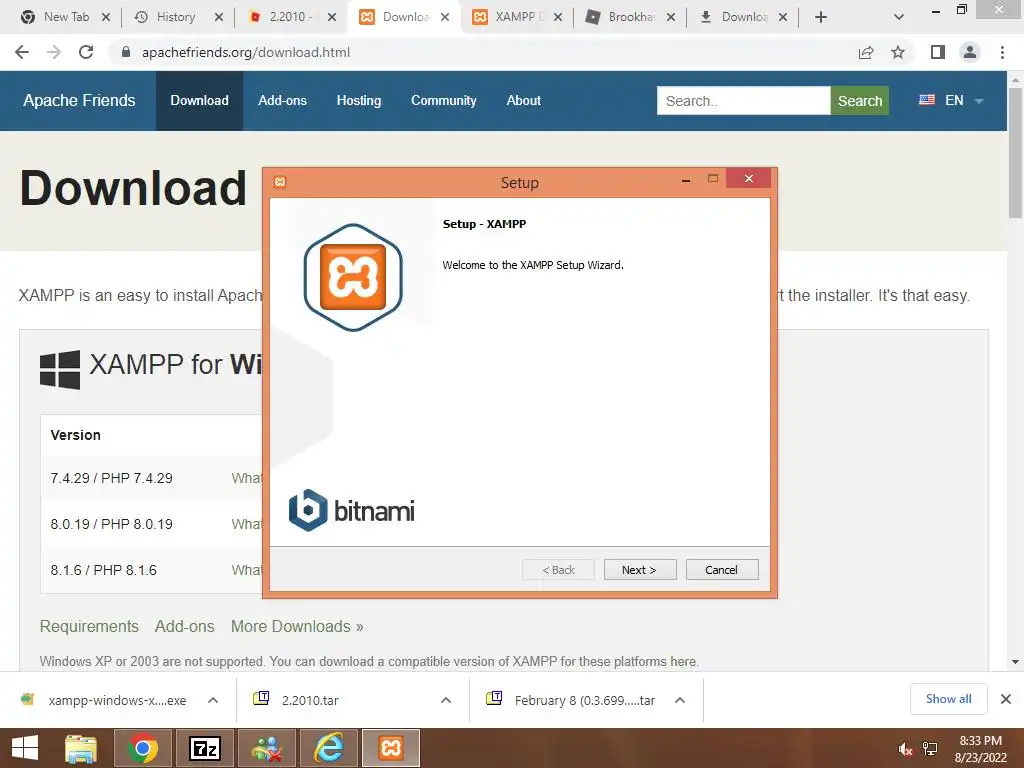The height and width of the screenshot is (768, 1024).
Task: Click the site security lock icon
Action: pos(126,52)
